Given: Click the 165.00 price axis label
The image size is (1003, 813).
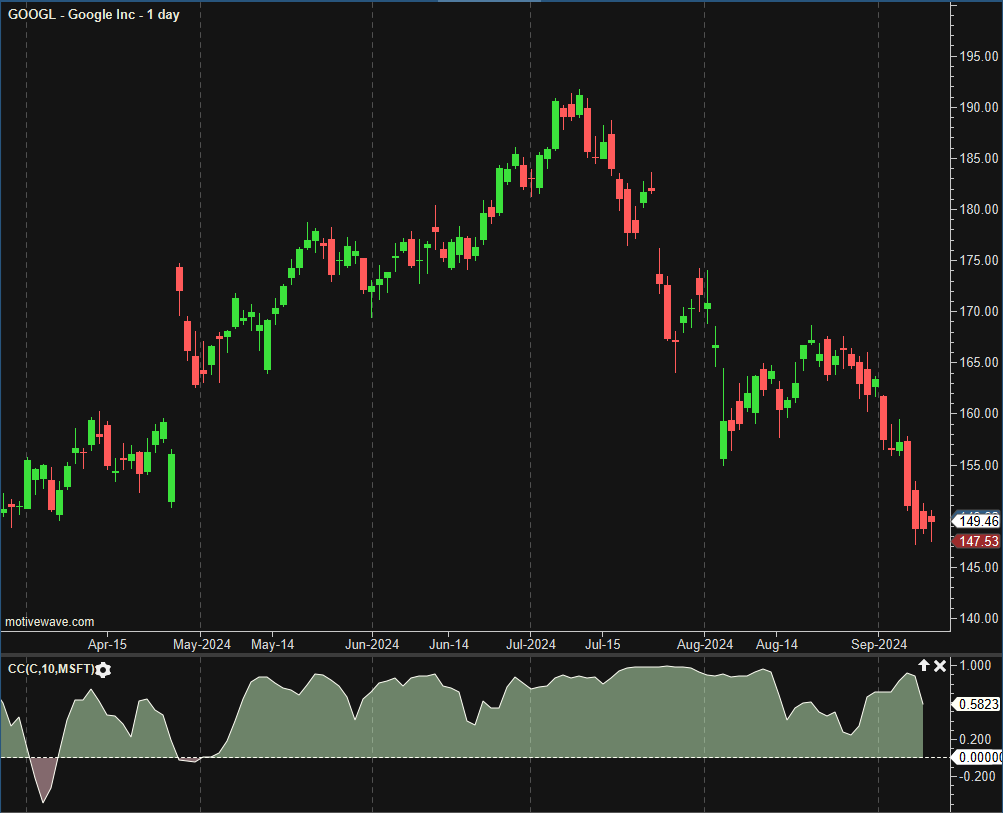Looking at the screenshot, I should [976, 362].
